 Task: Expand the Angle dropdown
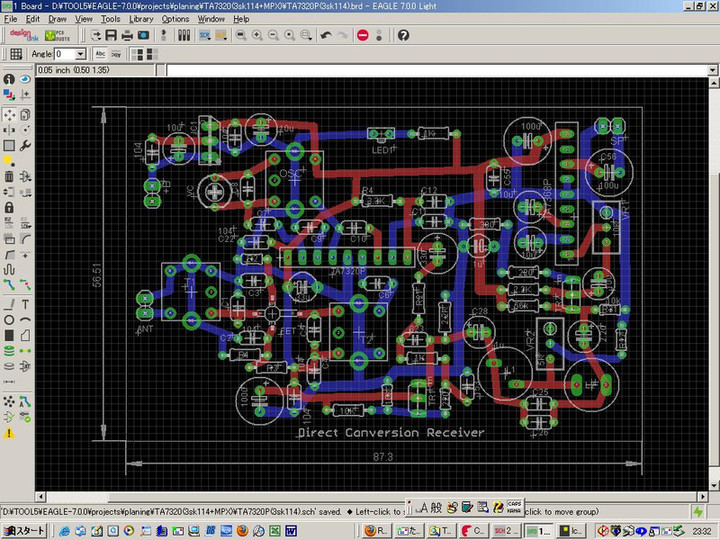point(82,54)
